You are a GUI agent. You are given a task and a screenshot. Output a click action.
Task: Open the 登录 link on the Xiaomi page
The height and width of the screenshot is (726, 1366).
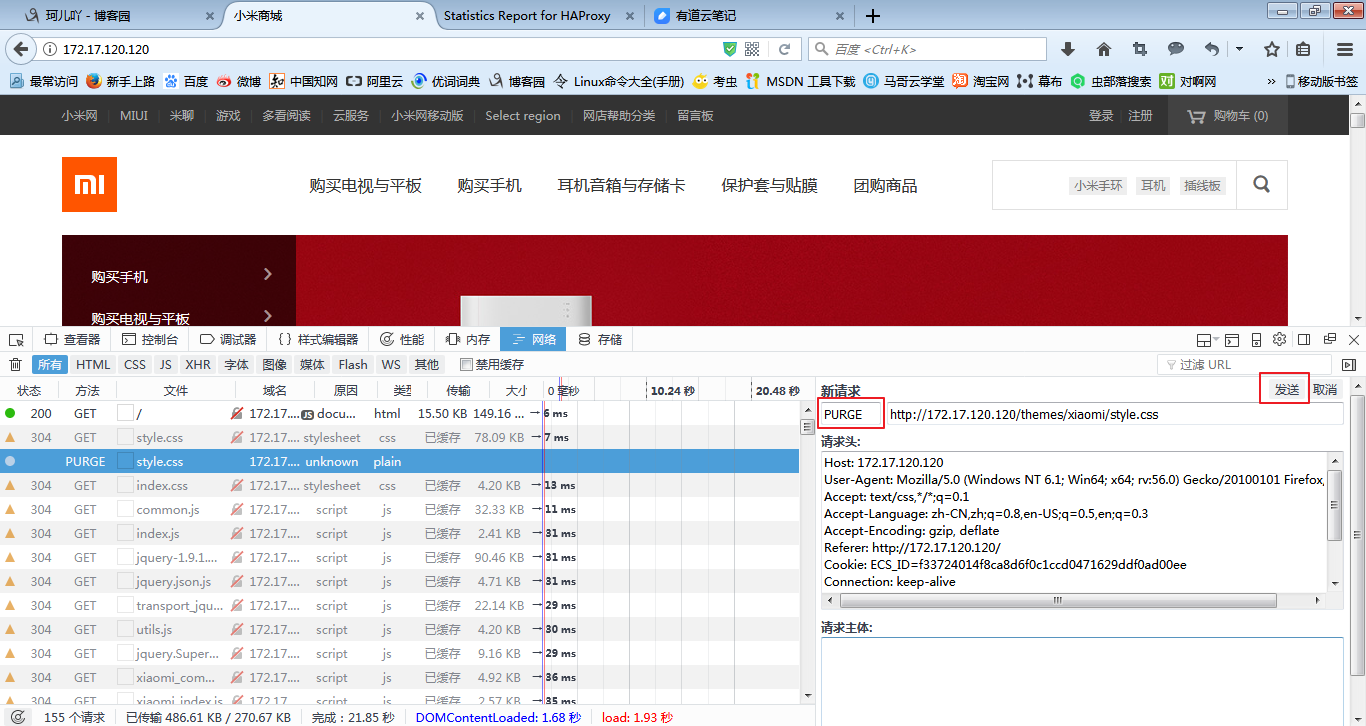1101,115
